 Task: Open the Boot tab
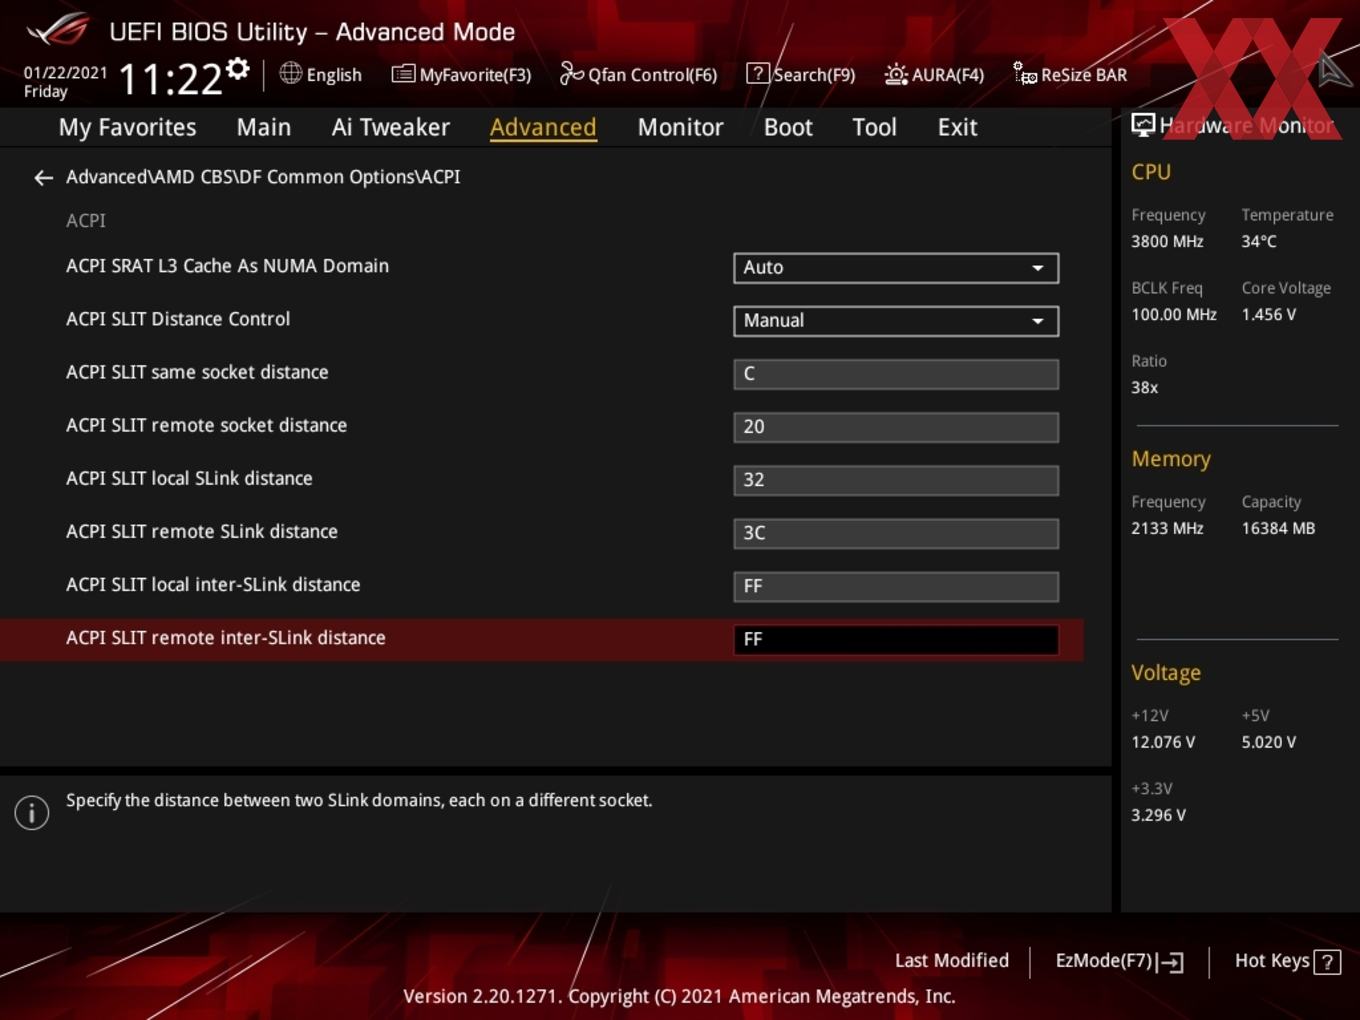788,127
